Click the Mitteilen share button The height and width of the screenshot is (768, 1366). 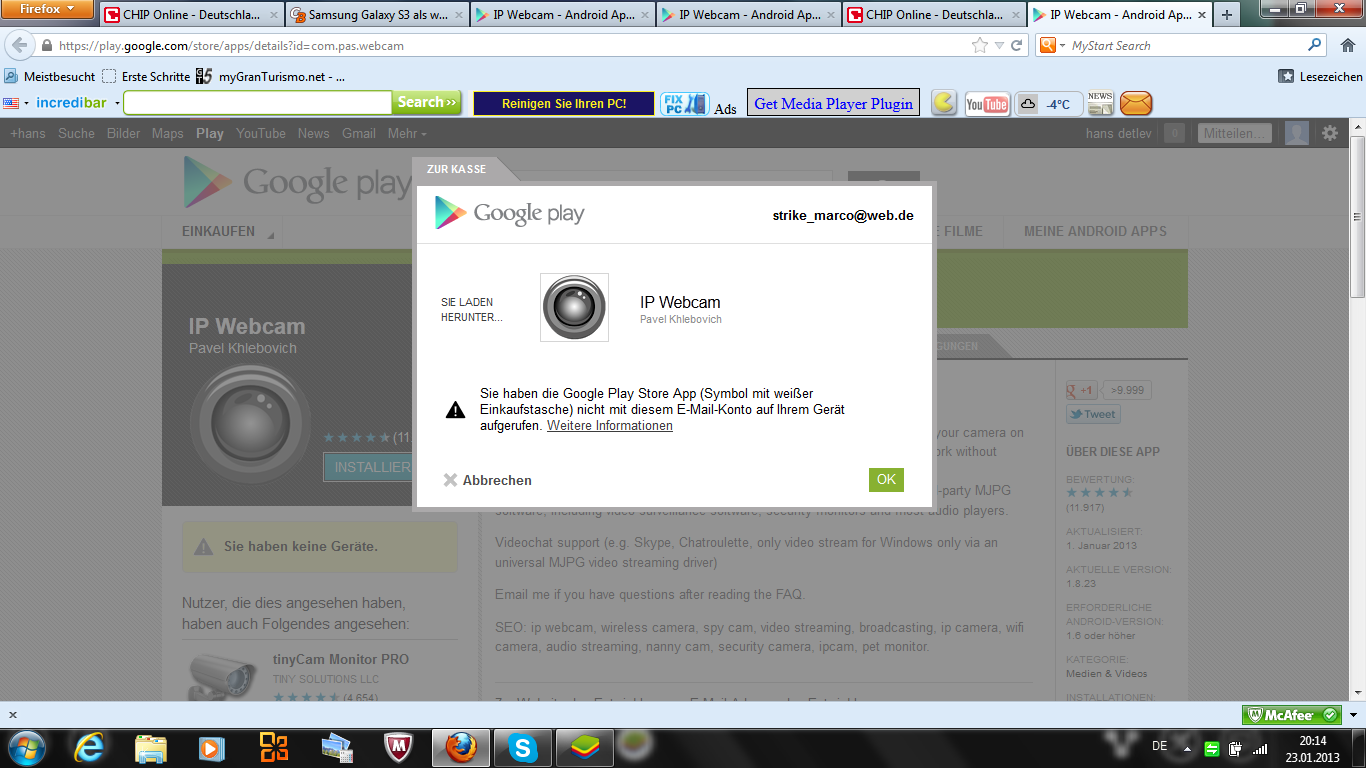click(1235, 133)
